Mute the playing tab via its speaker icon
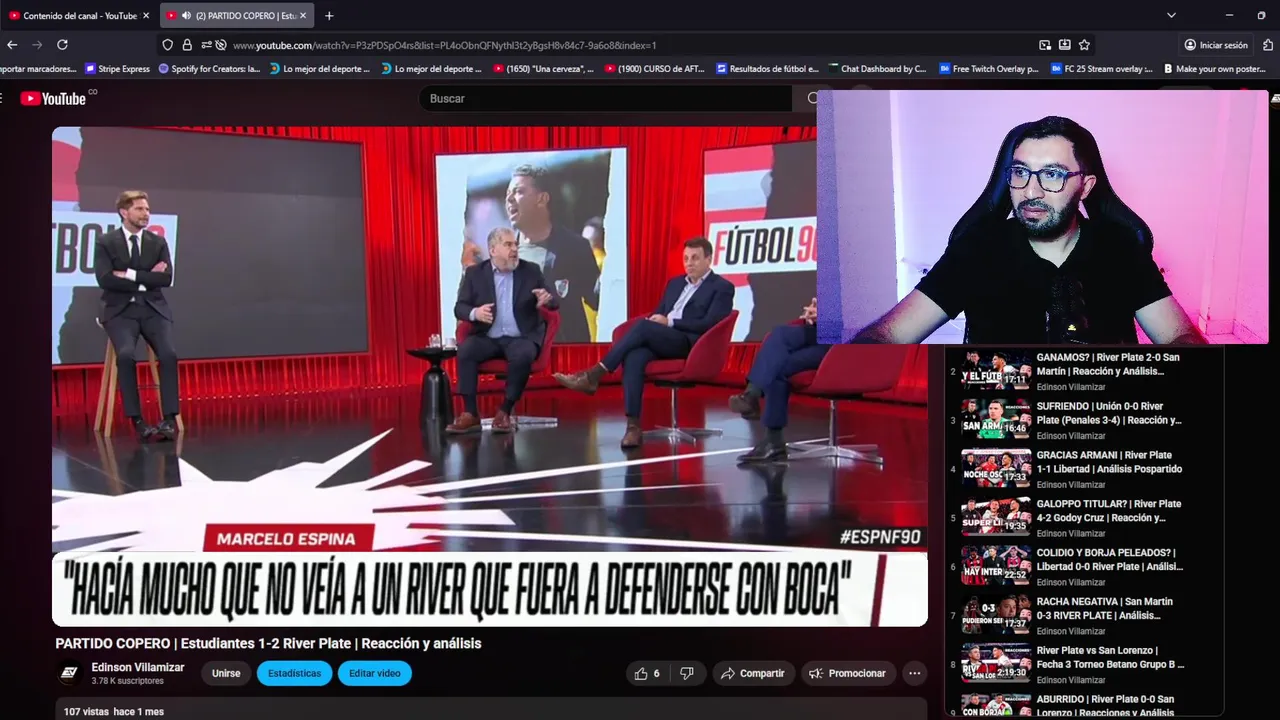The image size is (1280, 720). click(186, 16)
